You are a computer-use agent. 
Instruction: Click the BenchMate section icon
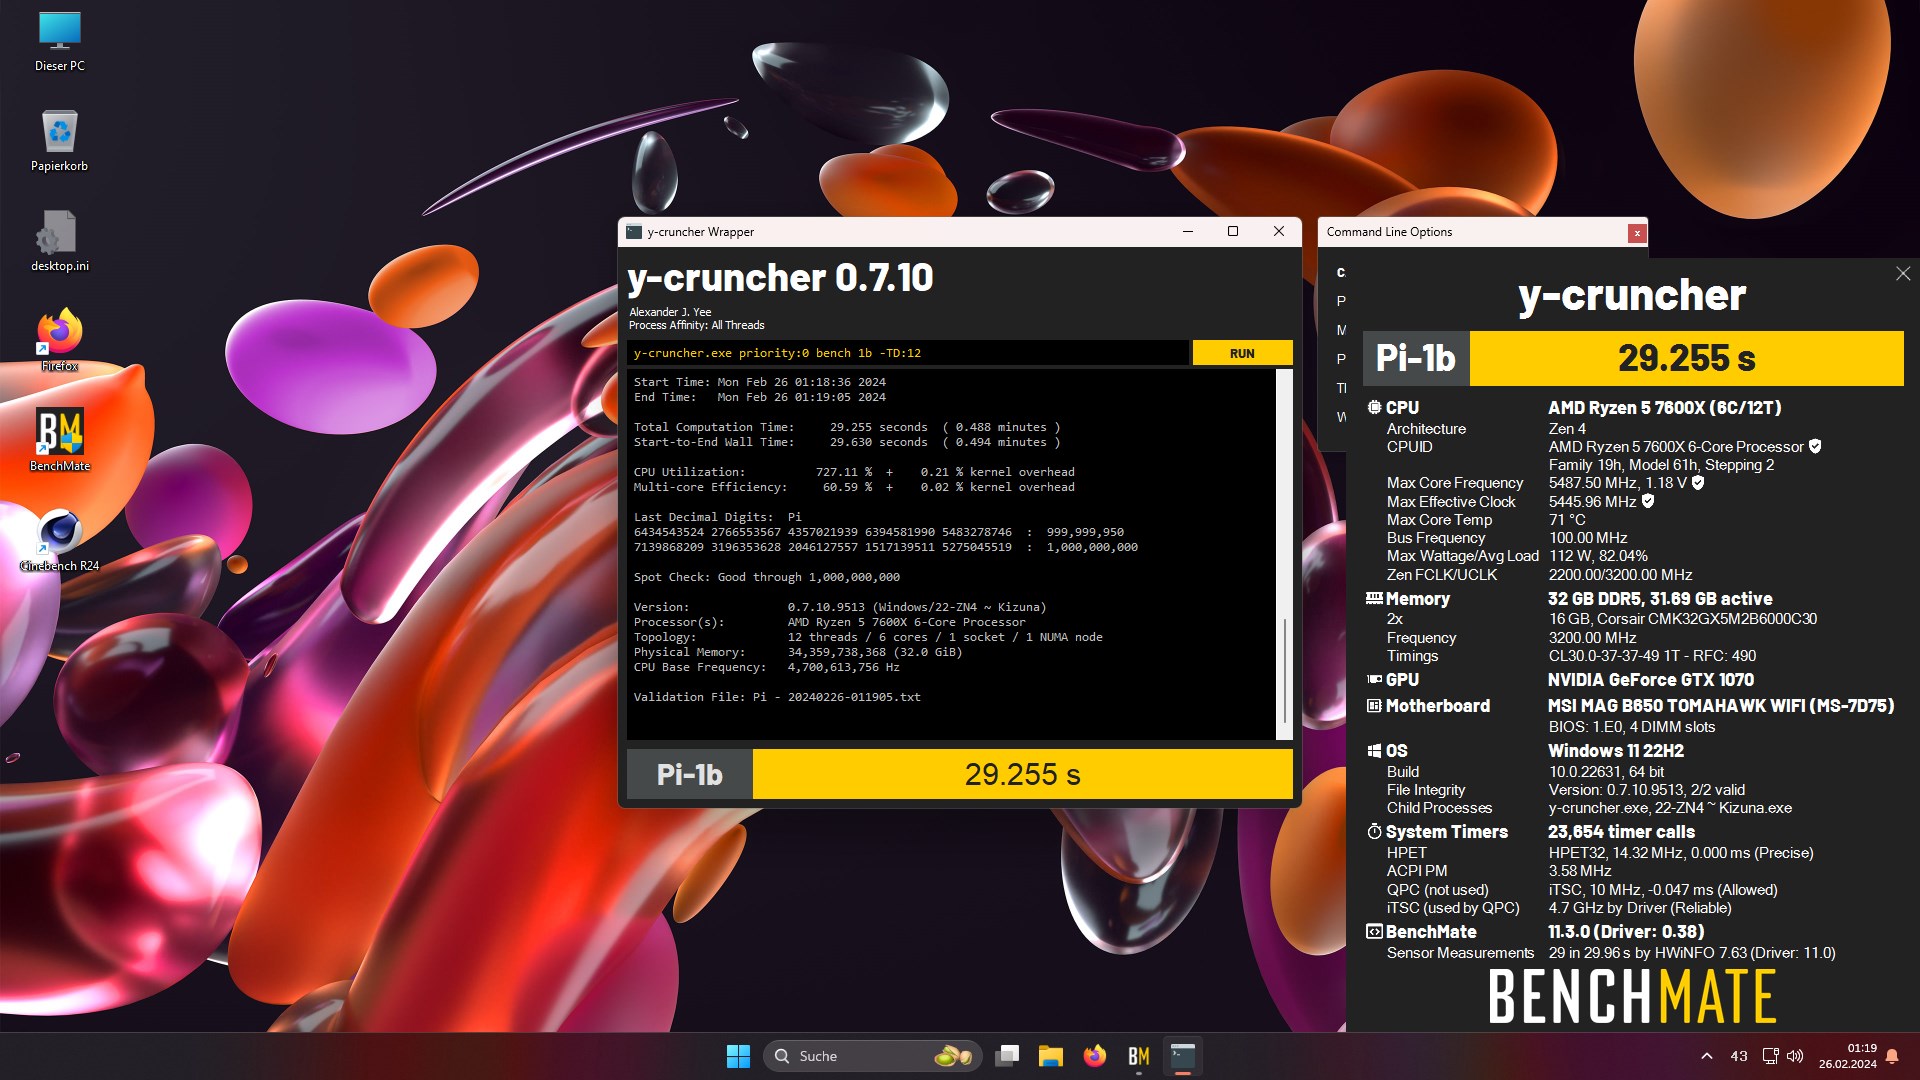point(1374,932)
